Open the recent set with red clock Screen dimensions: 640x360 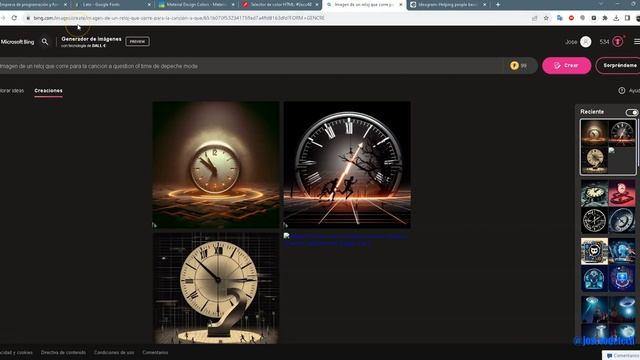[x=608, y=207]
